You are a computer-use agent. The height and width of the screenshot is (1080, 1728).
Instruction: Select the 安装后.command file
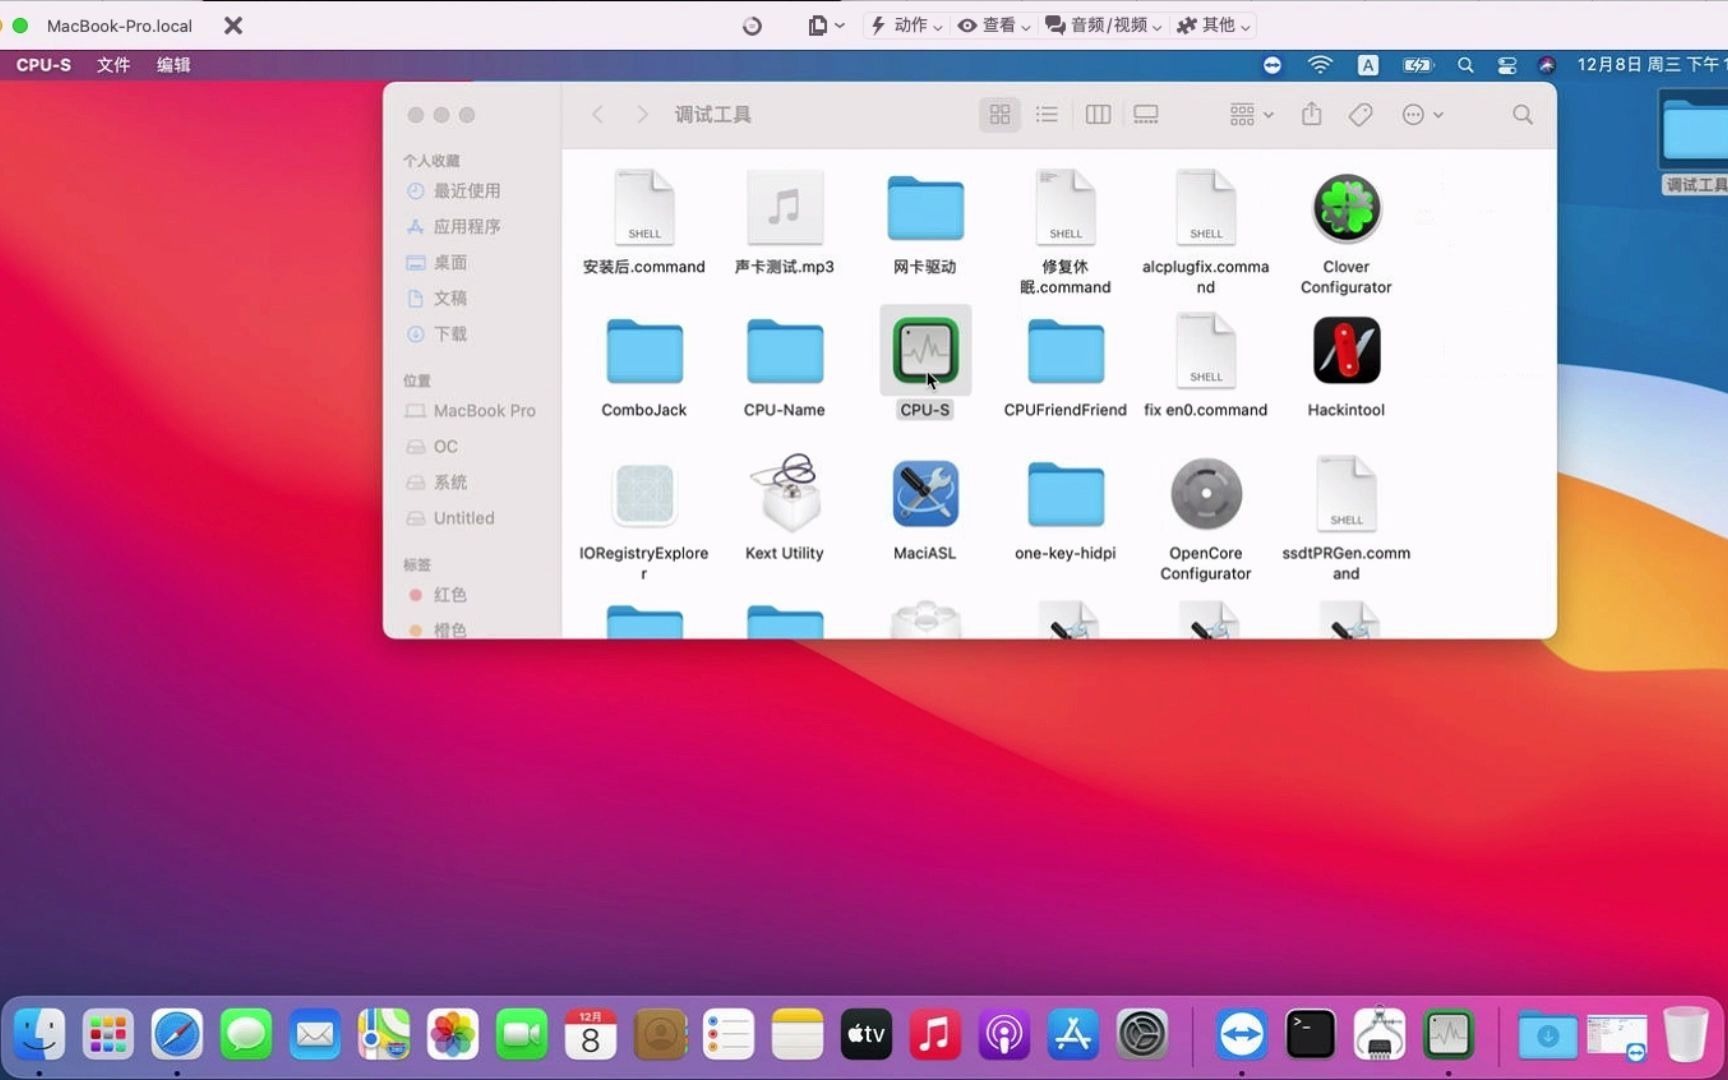coord(644,208)
